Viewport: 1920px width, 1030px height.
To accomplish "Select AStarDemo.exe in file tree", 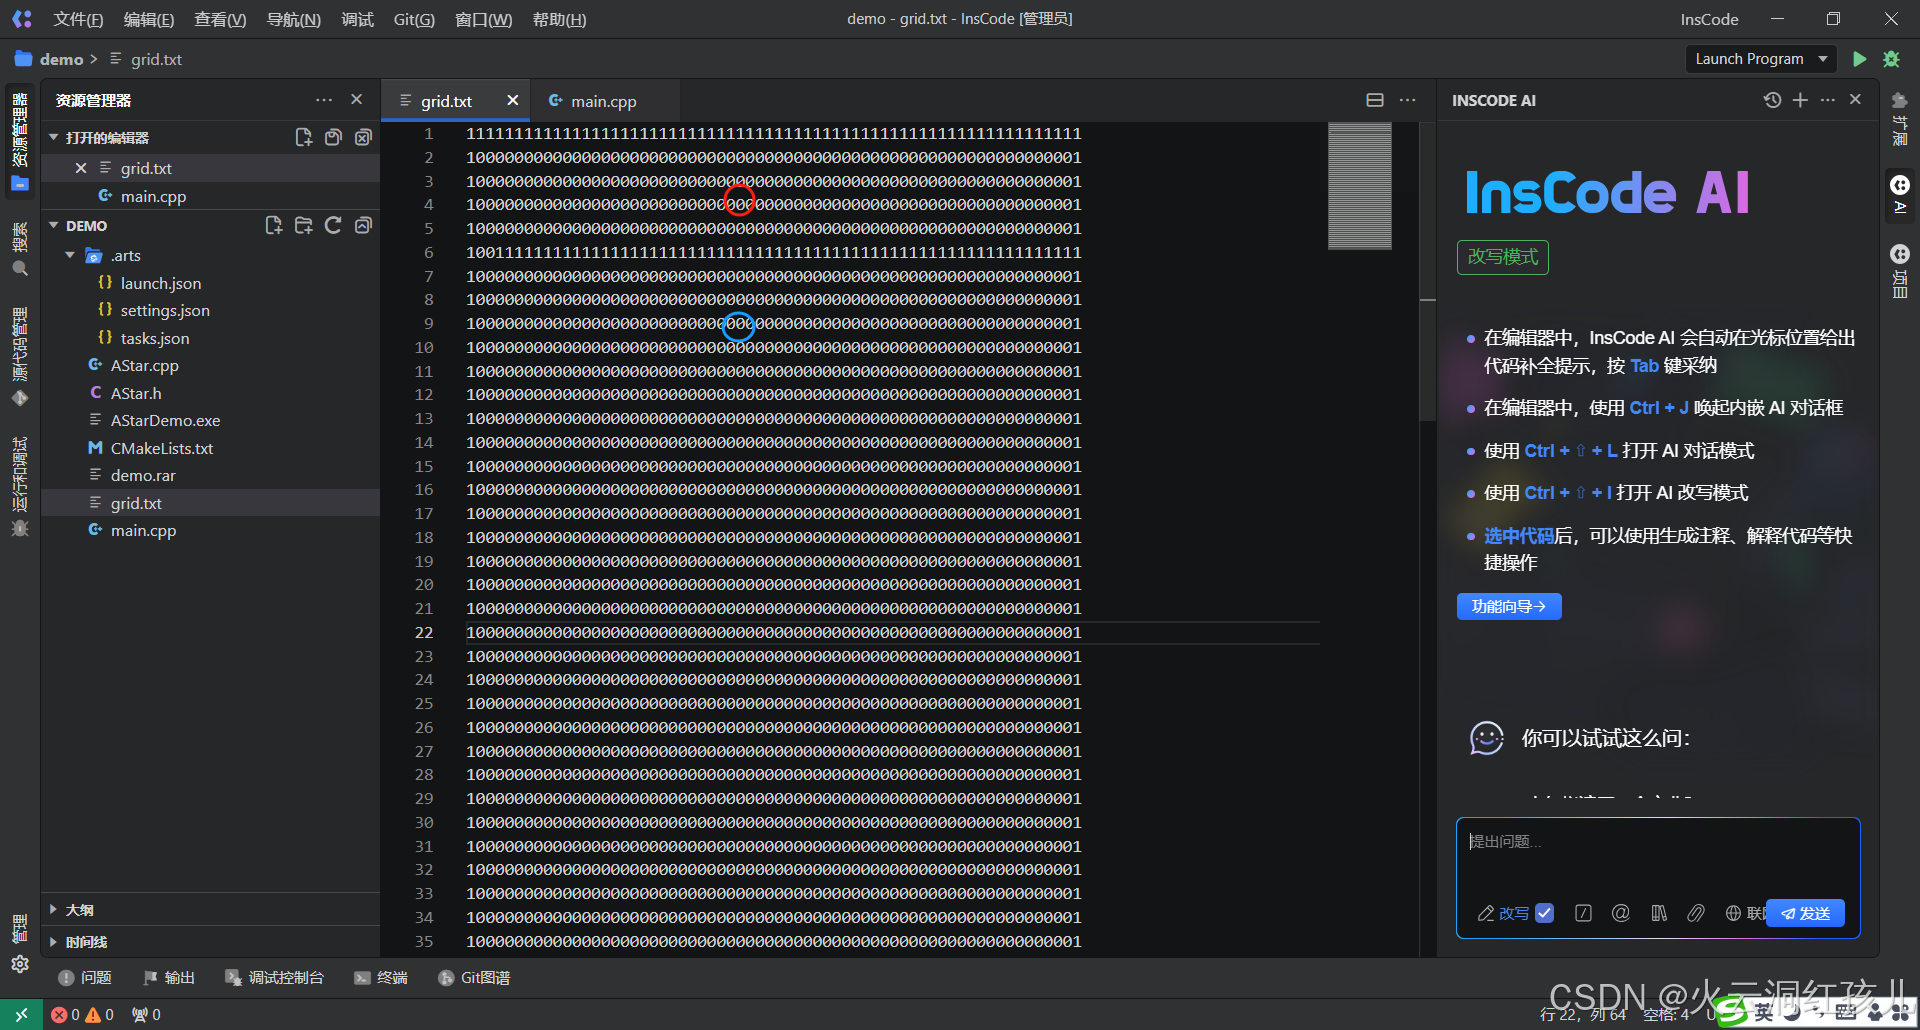I will 165,420.
